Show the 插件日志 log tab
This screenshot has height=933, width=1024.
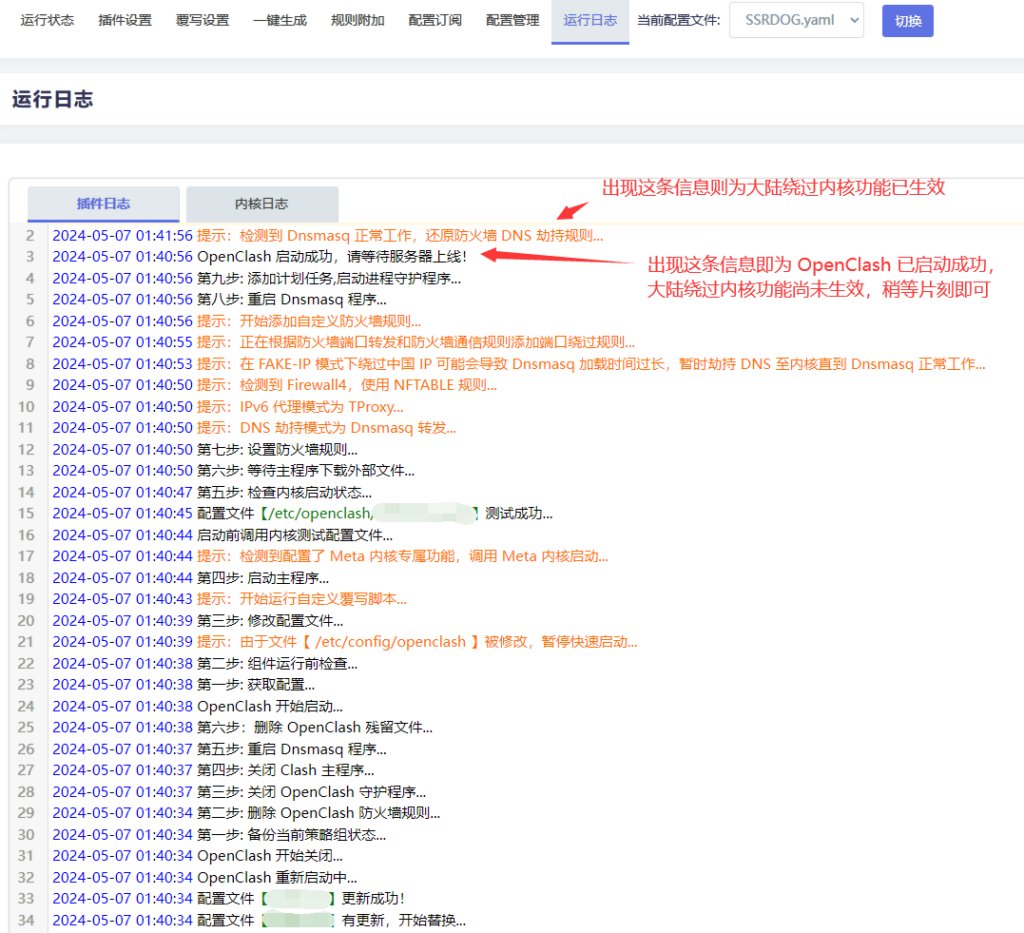click(103, 204)
